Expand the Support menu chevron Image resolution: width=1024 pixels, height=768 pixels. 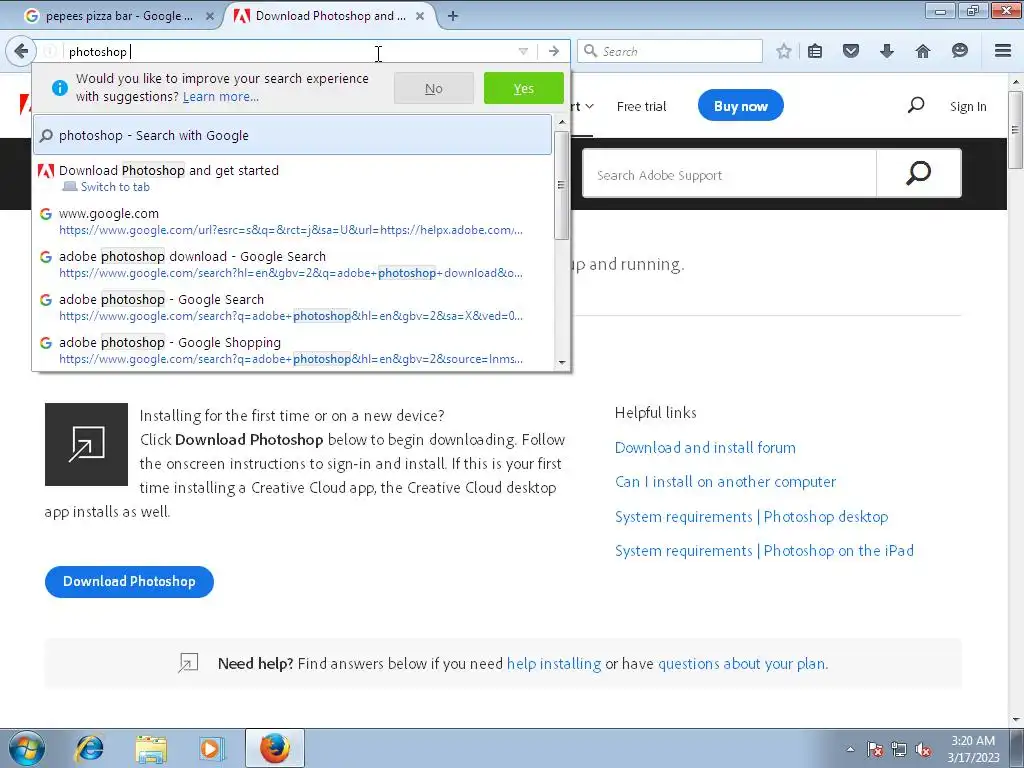588,106
